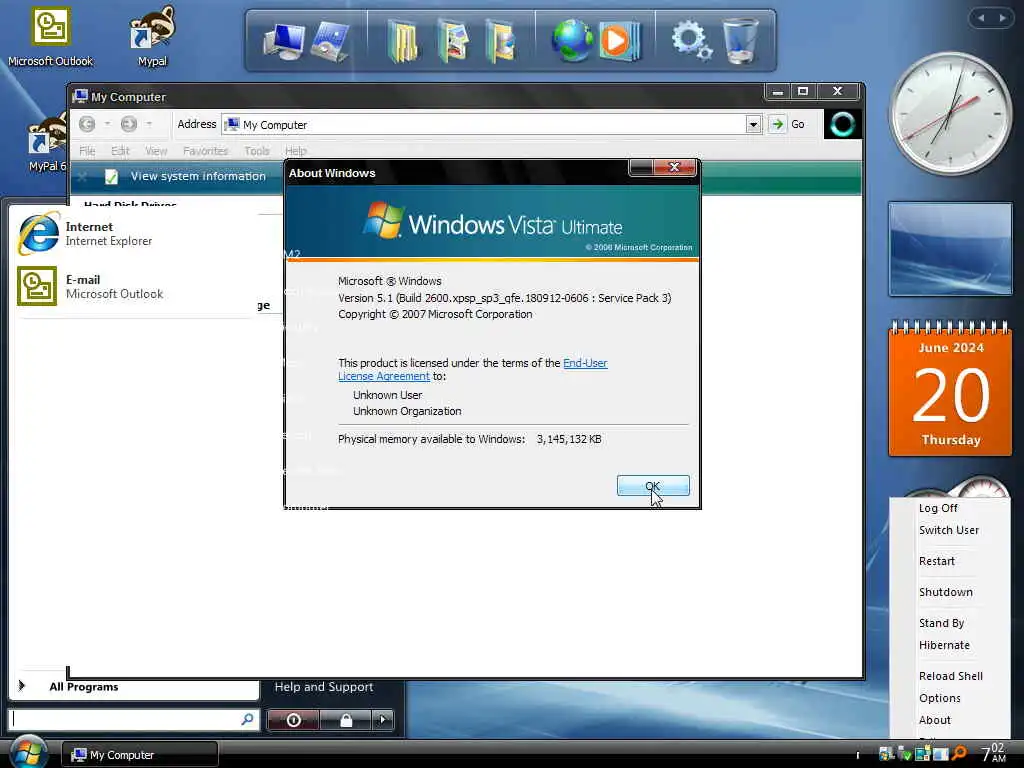Click the green shield tray icon
The width and height of the screenshot is (1024, 768).
[x=904, y=754]
